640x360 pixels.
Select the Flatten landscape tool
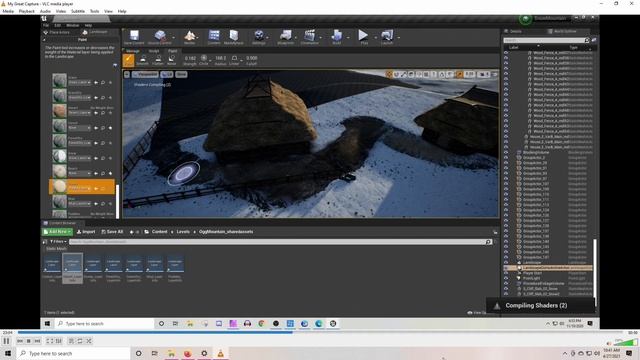[x=158, y=60]
